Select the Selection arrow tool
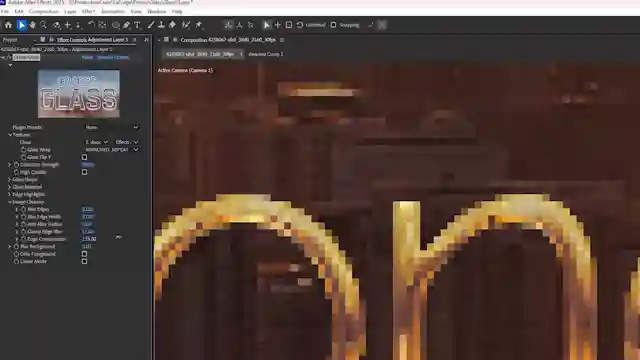 (x=21, y=25)
